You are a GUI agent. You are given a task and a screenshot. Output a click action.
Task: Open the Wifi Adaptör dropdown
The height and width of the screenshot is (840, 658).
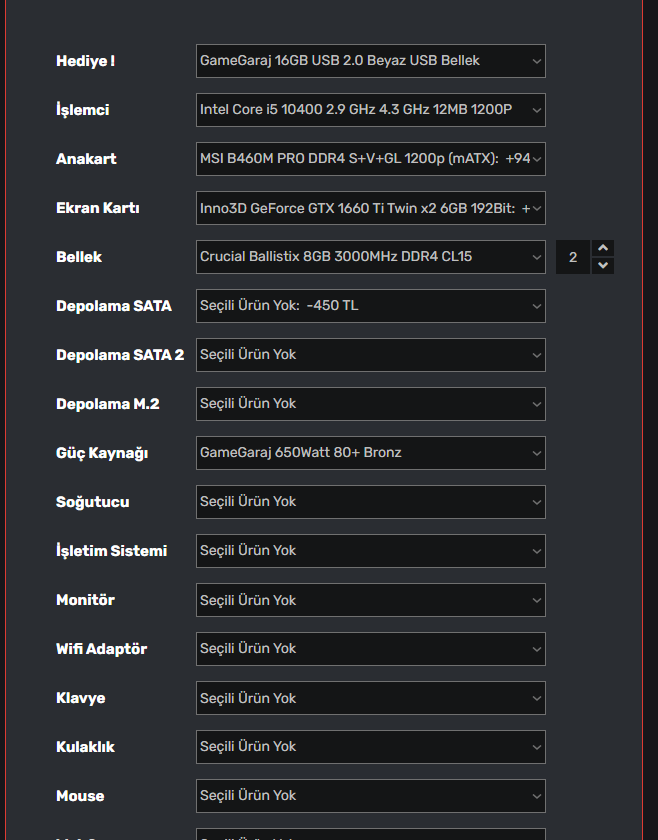[370, 649]
